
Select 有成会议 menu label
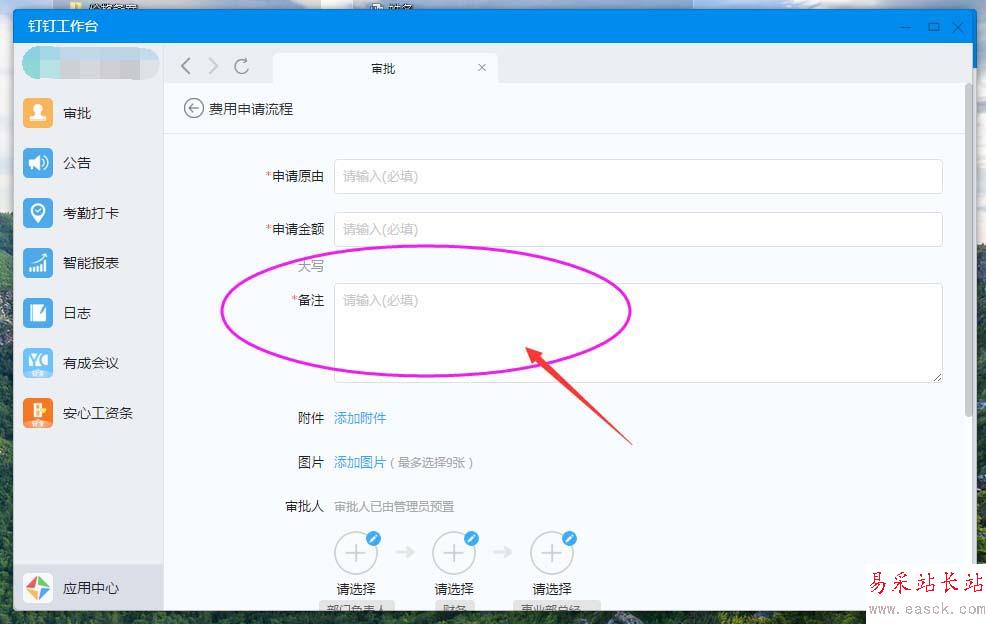tap(91, 363)
